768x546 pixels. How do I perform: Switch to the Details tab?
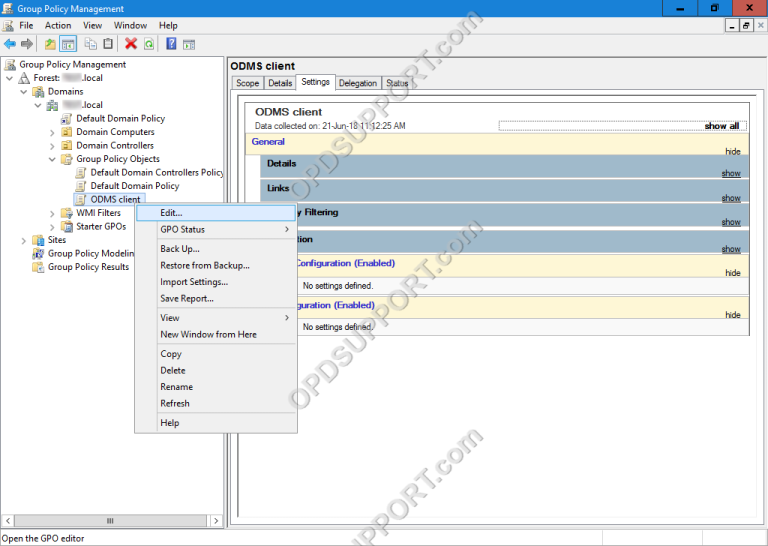coord(280,83)
